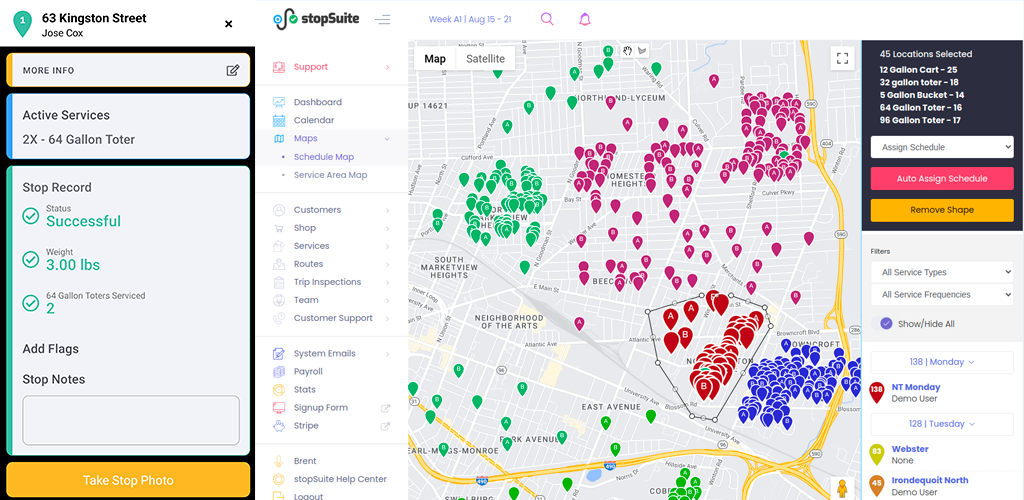
Task: Click the Remove Shape button
Action: click(x=942, y=210)
